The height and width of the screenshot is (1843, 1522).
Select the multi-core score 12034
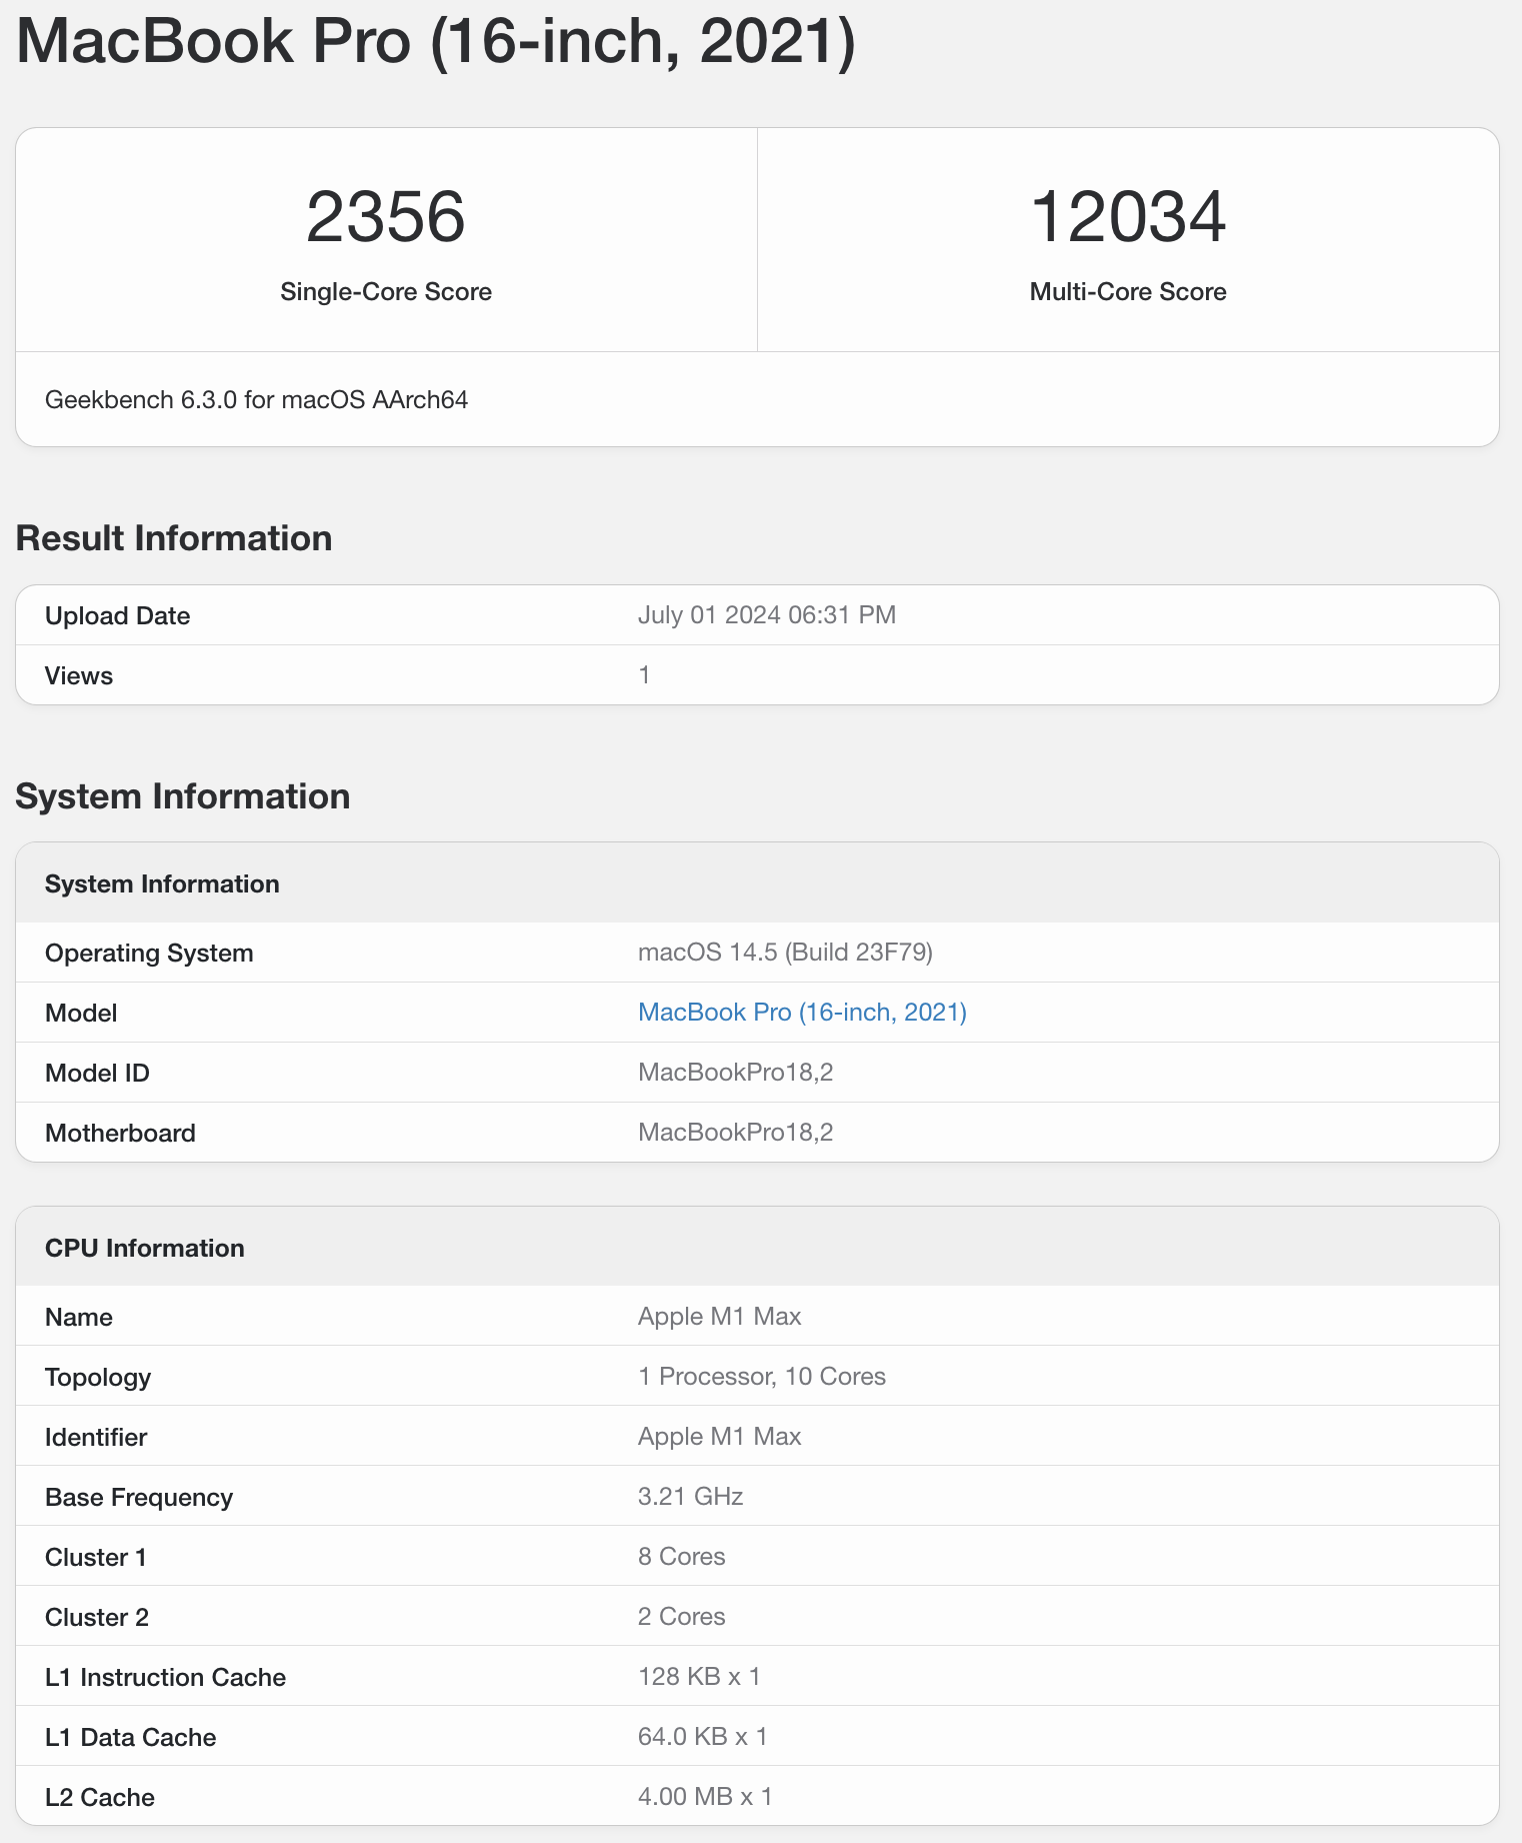[x=1128, y=217]
